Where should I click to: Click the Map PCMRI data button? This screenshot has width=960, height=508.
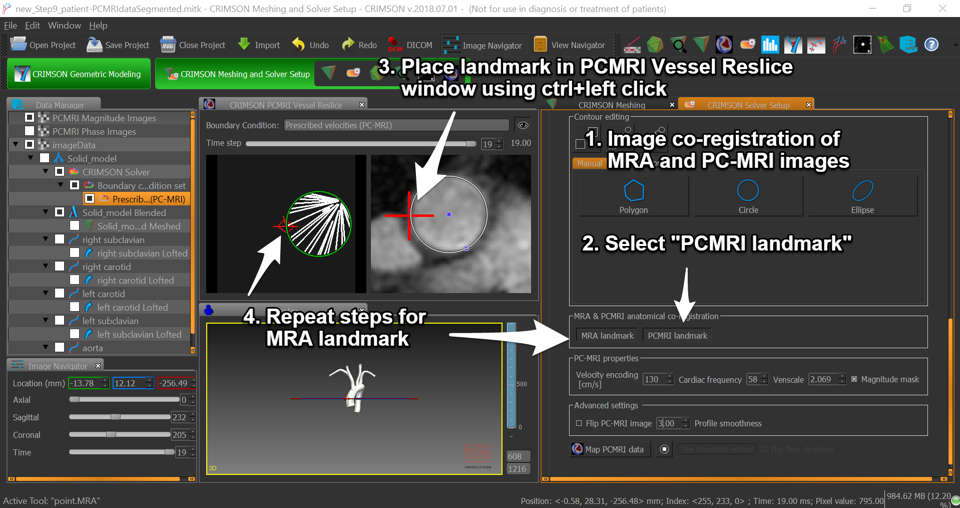(608, 449)
